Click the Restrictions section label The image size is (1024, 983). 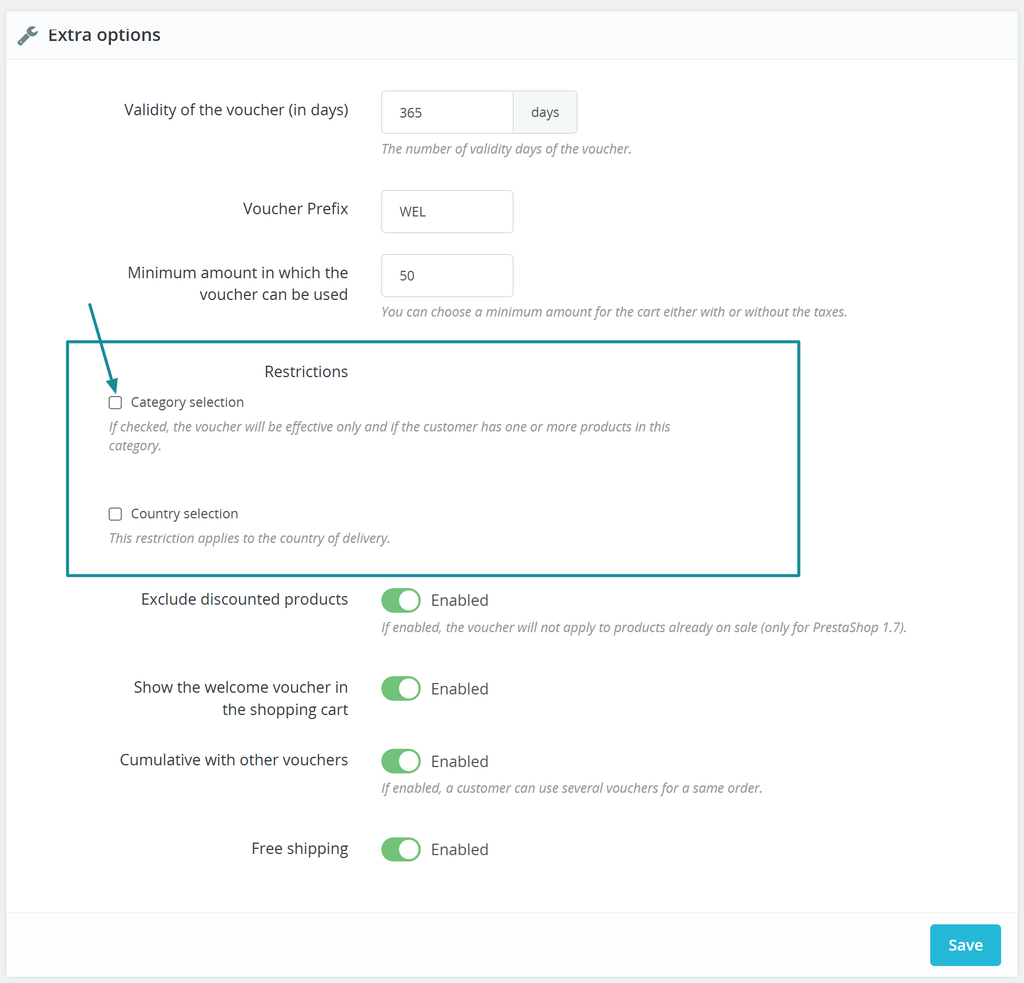306,372
